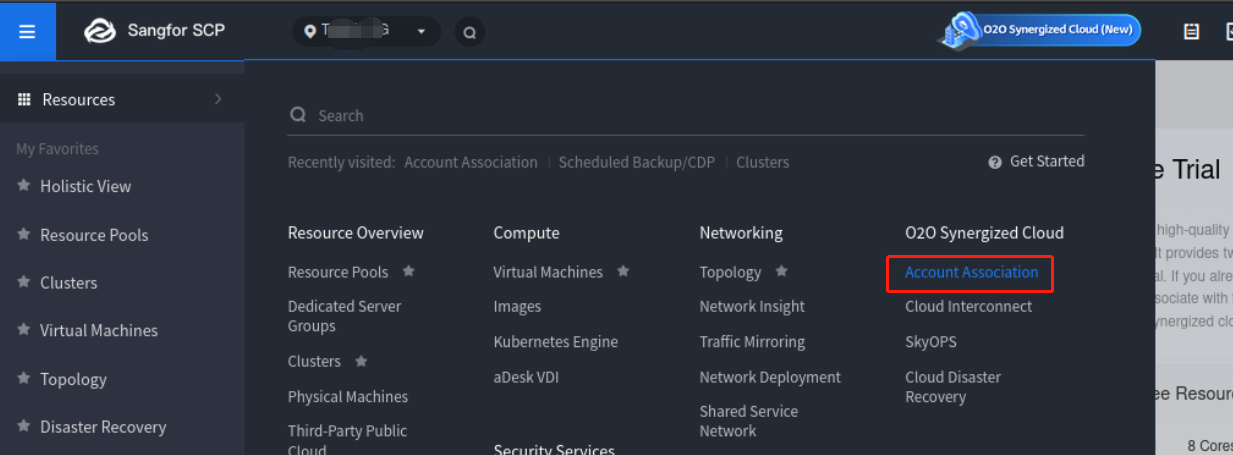Open Traffic Mirroring
This screenshot has width=1233, height=455.
pyautogui.click(x=753, y=342)
